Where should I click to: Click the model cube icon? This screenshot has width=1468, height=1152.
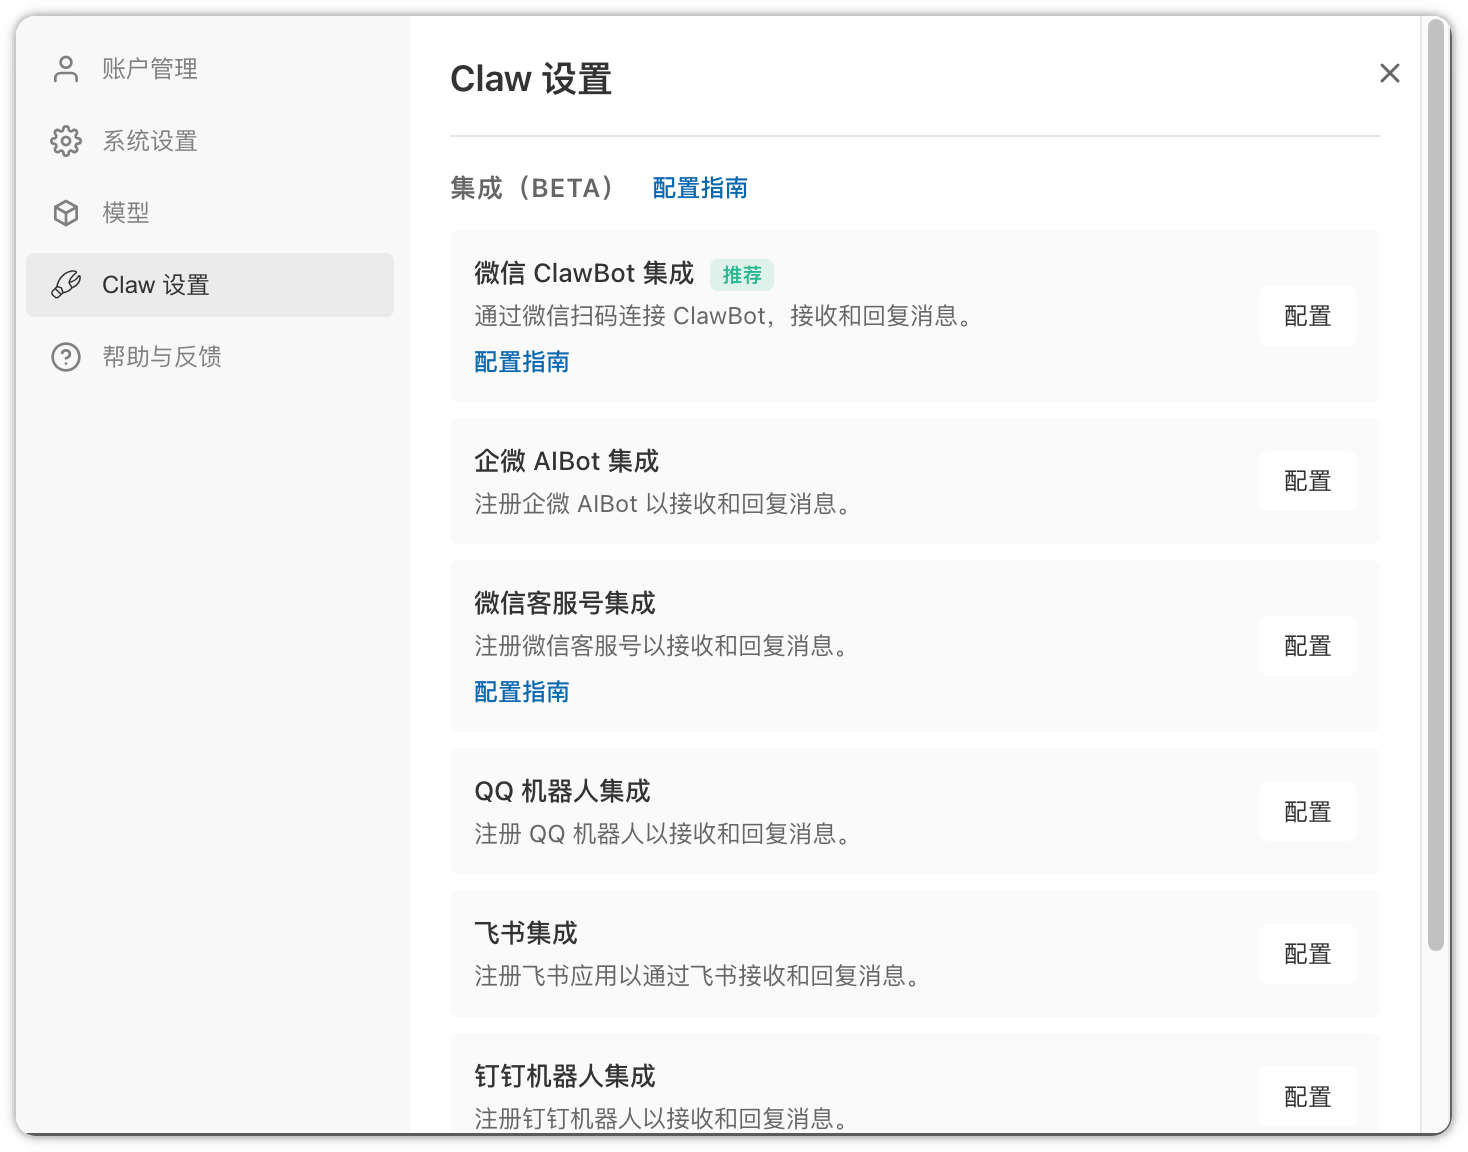[66, 213]
